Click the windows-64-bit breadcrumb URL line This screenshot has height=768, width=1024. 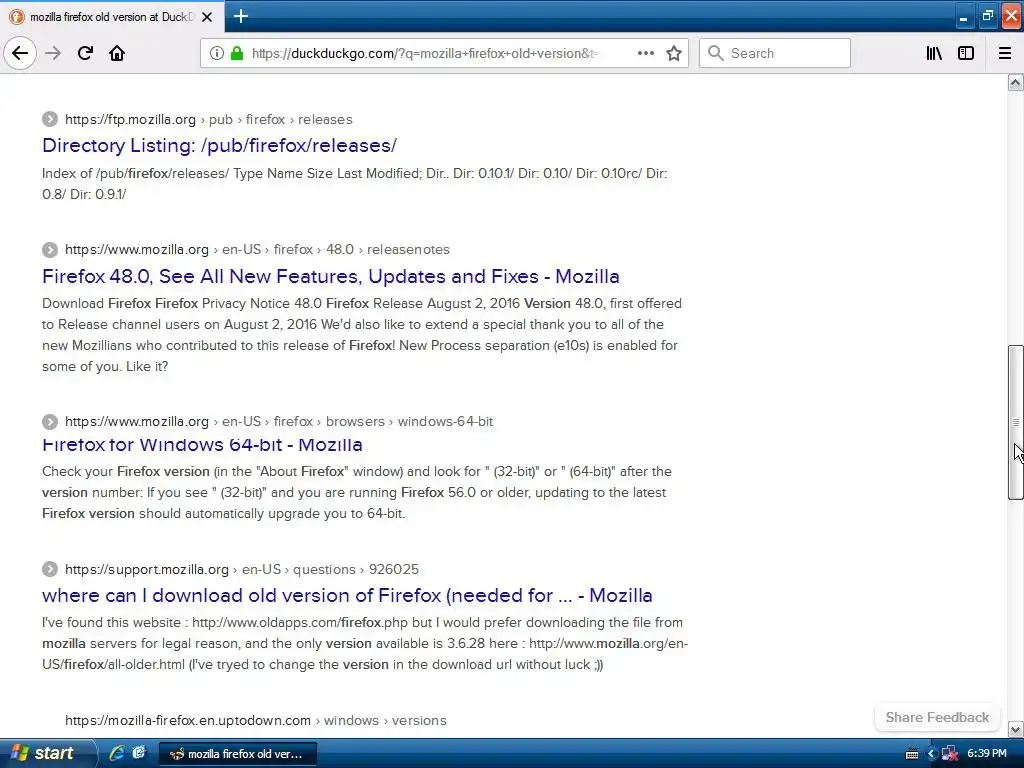[x=279, y=421]
